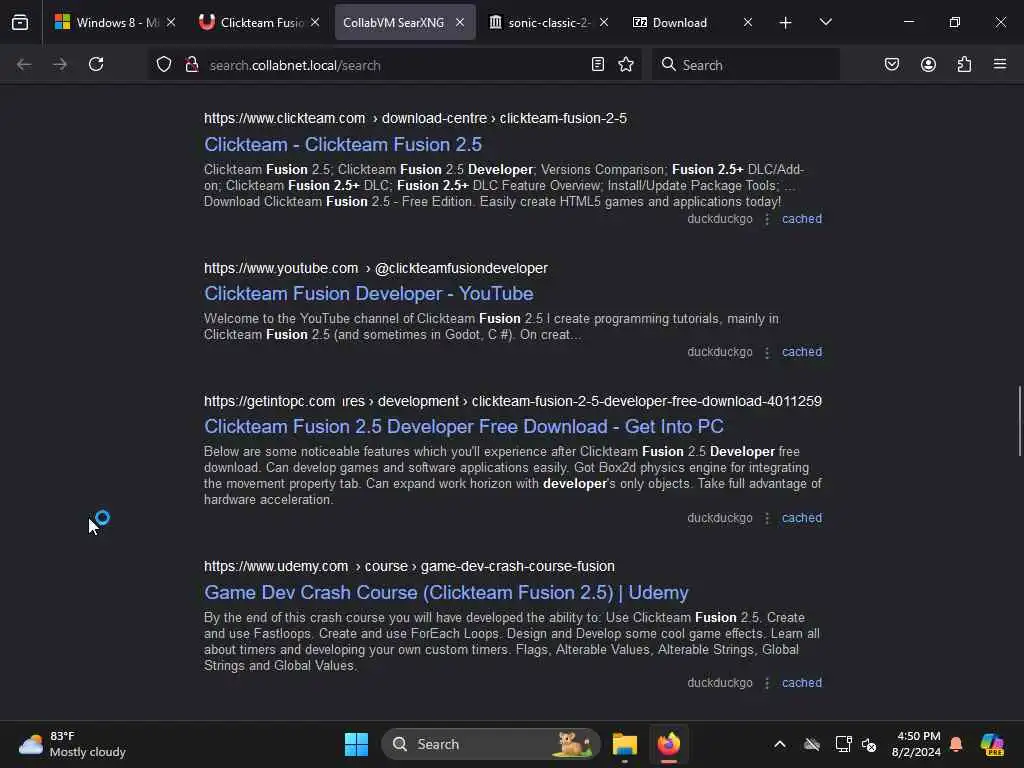The height and width of the screenshot is (768, 1024).
Task: Close the Clickteam Fusion tab
Action: pos(315,22)
